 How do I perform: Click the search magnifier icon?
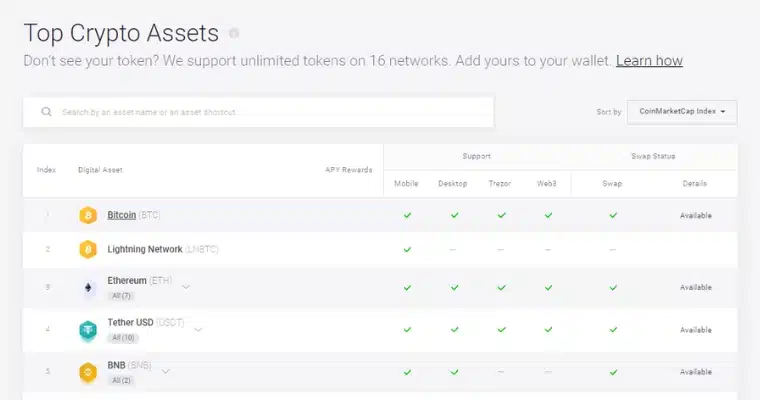pos(47,112)
